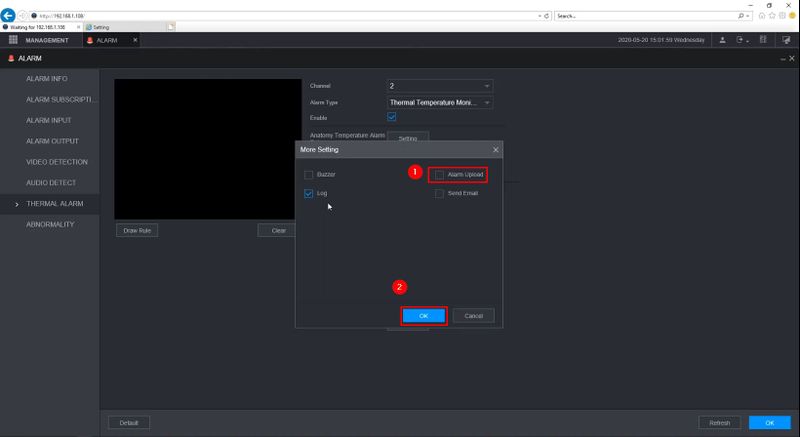The image size is (800, 437).
Task: Click the logout icon in top bar
Action: (742, 39)
